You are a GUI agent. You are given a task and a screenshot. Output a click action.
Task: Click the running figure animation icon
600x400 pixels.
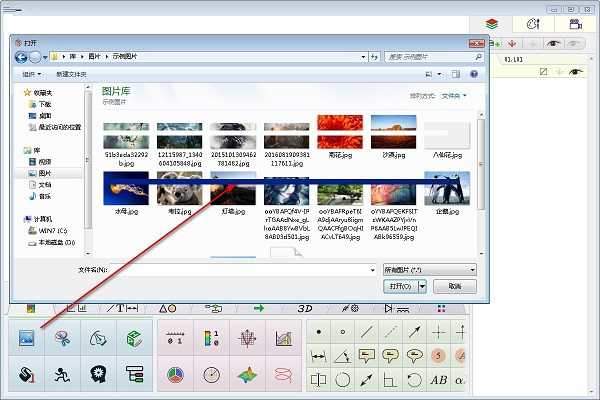(62, 375)
